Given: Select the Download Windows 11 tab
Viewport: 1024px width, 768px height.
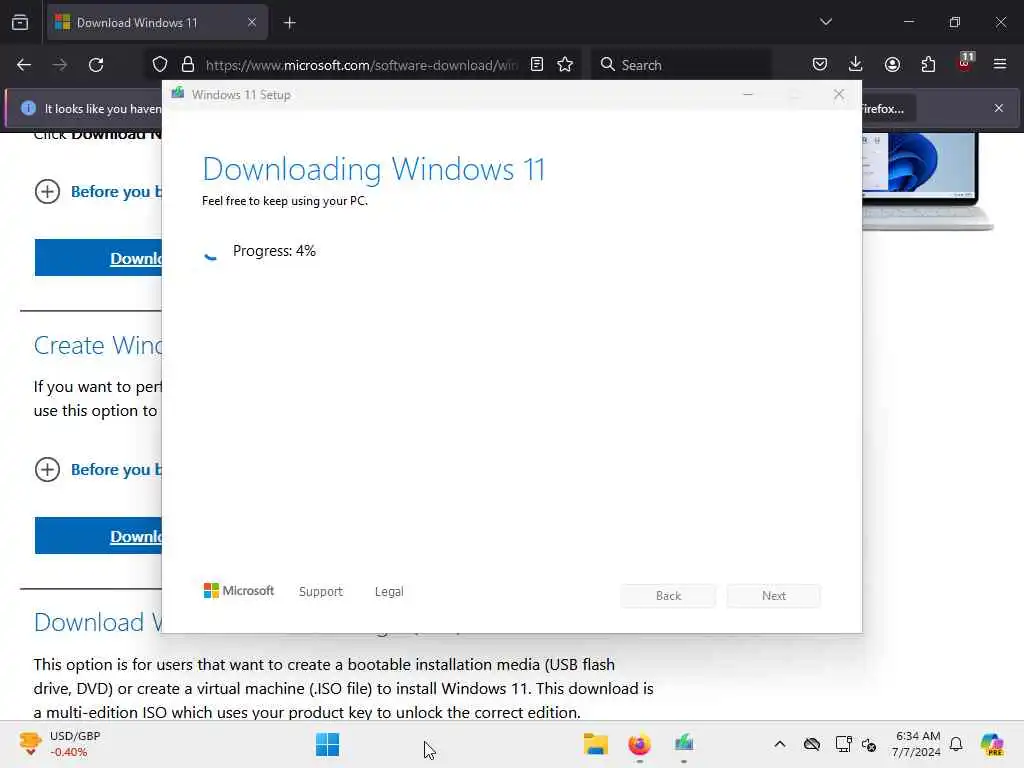Looking at the screenshot, I should pyautogui.click(x=157, y=23).
